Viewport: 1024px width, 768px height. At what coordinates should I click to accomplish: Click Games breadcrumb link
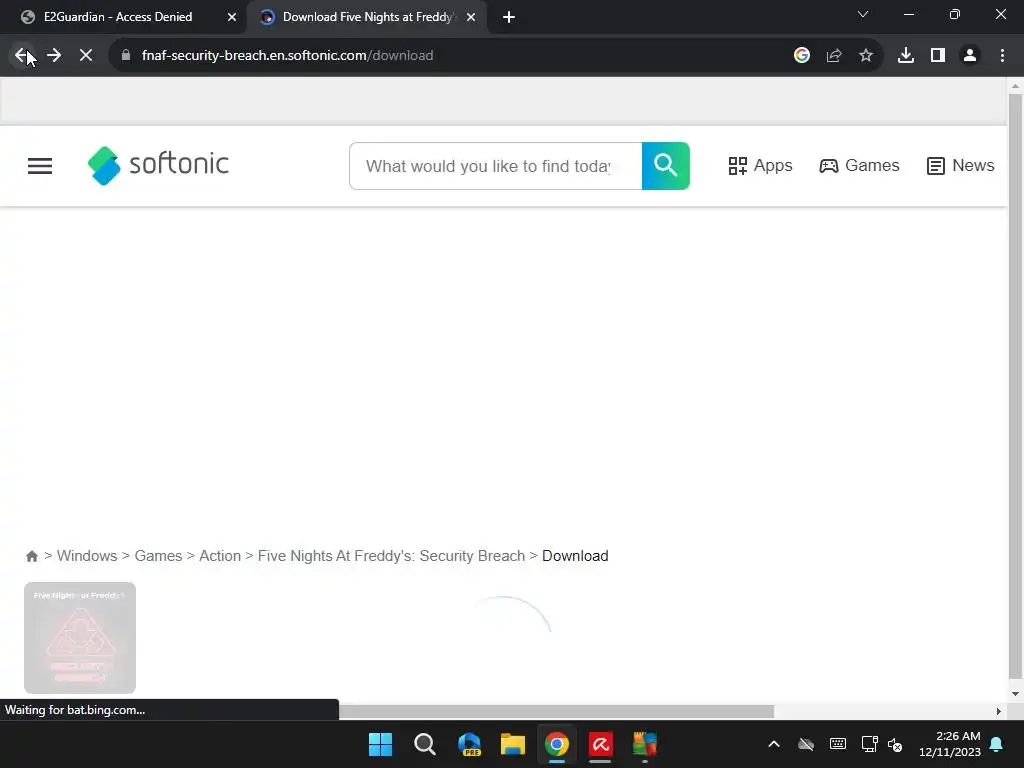(x=158, y=556)
